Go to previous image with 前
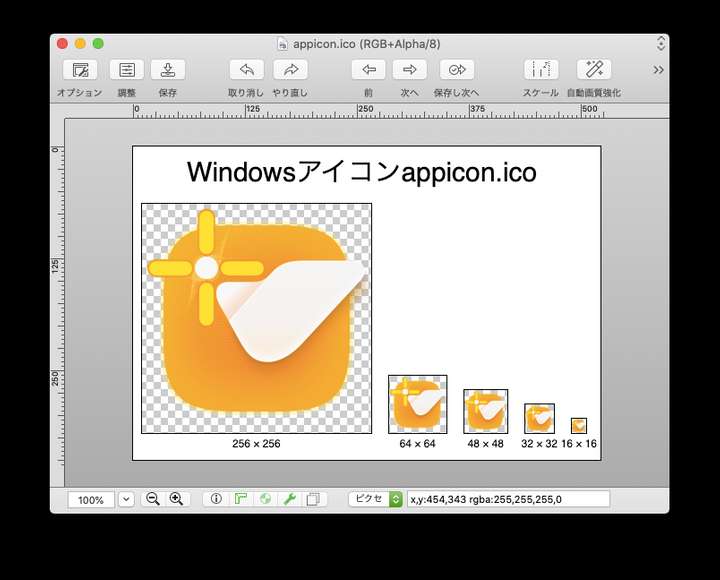Screen dimensions: 720x580 click(369, 70)
